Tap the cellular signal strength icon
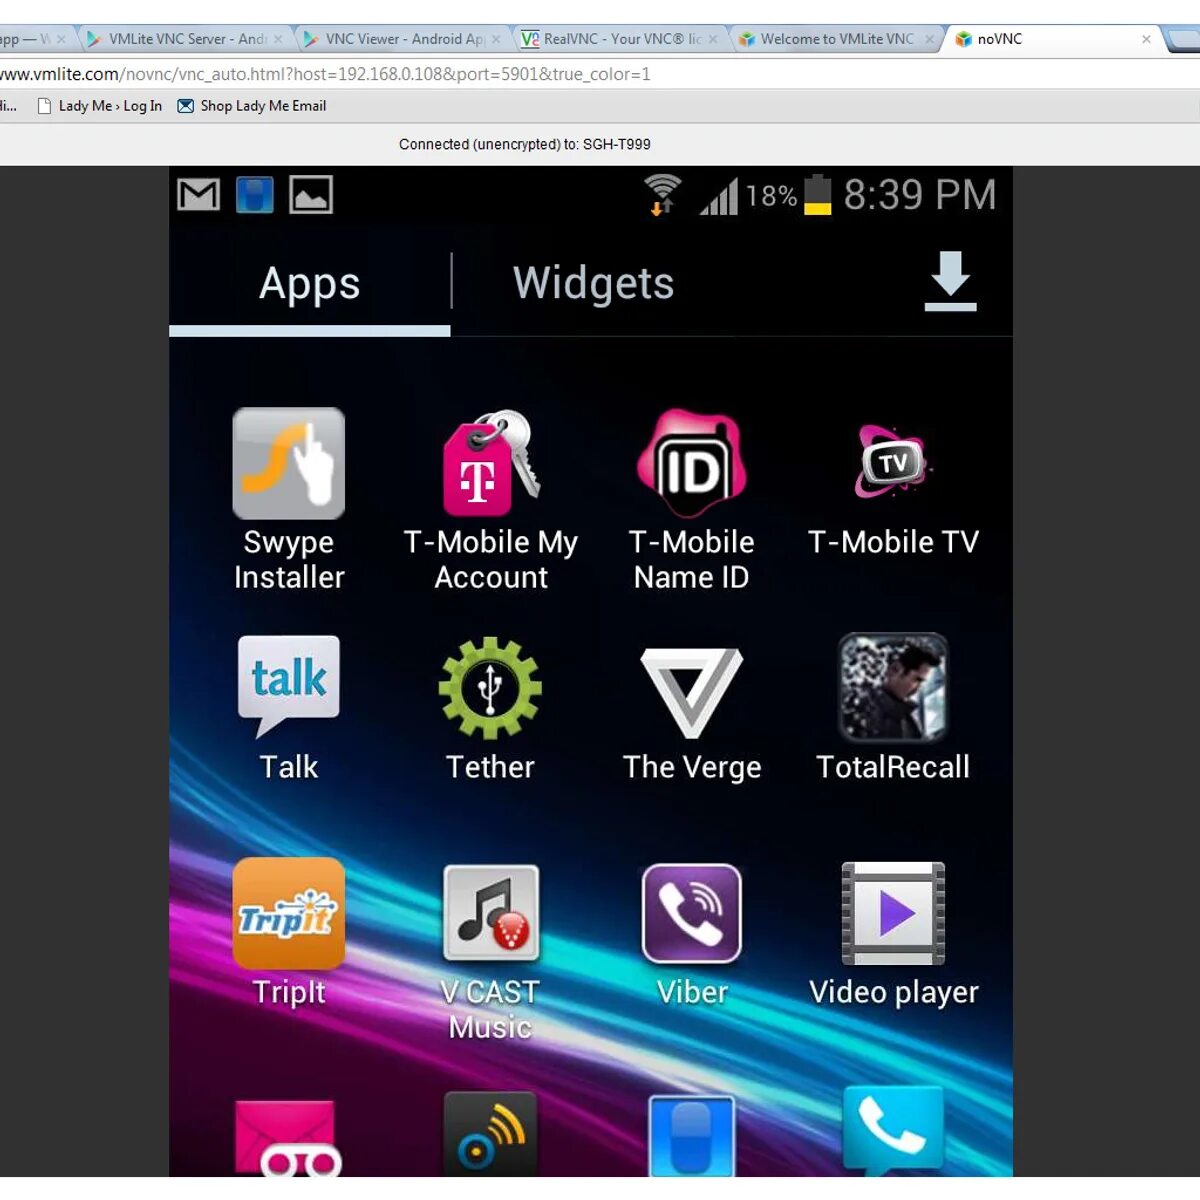 point(718,196)
